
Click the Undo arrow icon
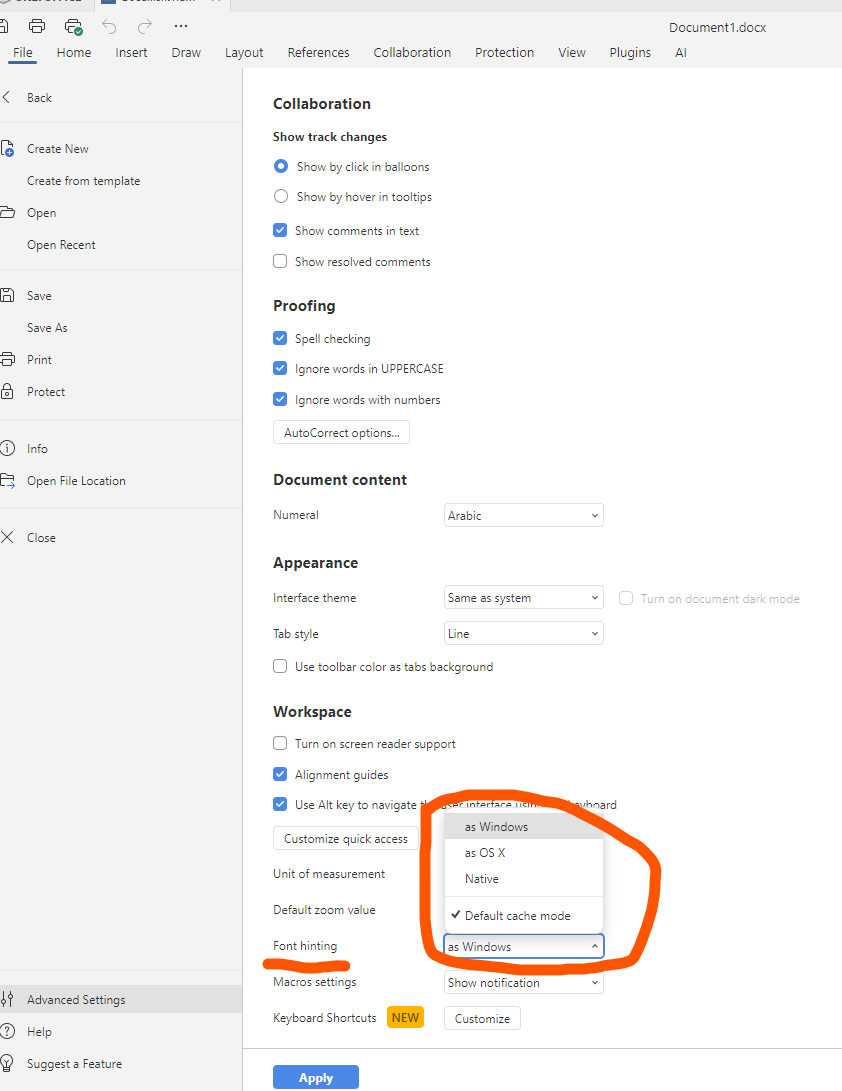[109, 26]
